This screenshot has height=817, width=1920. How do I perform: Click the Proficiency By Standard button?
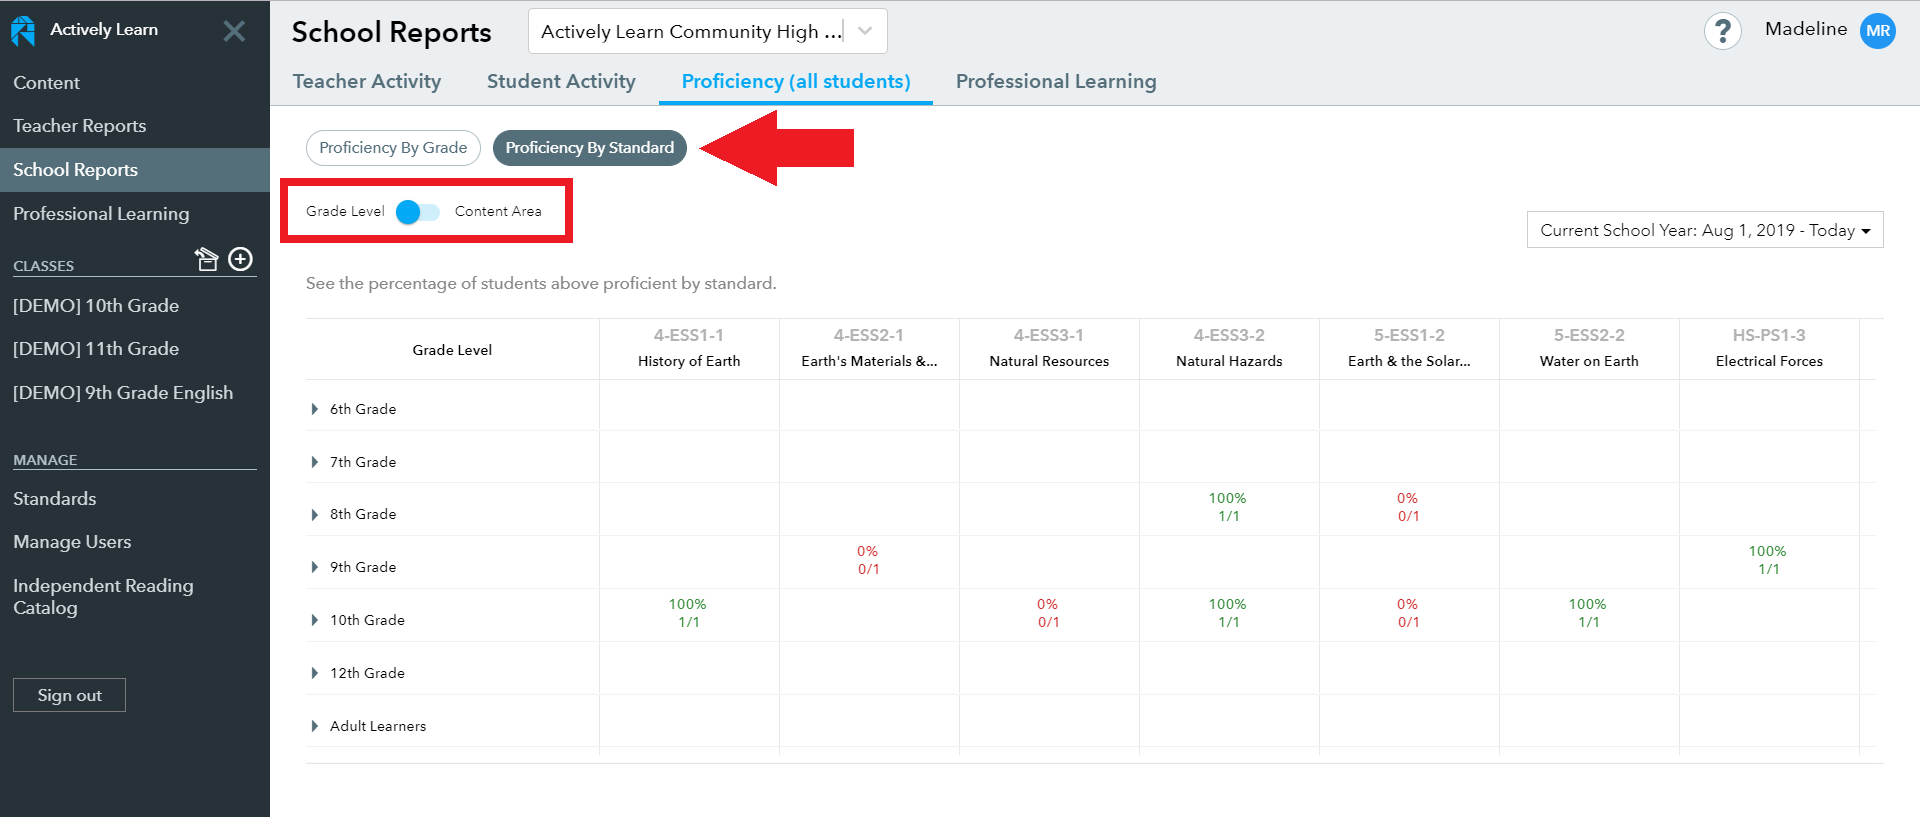pos(590,148)
